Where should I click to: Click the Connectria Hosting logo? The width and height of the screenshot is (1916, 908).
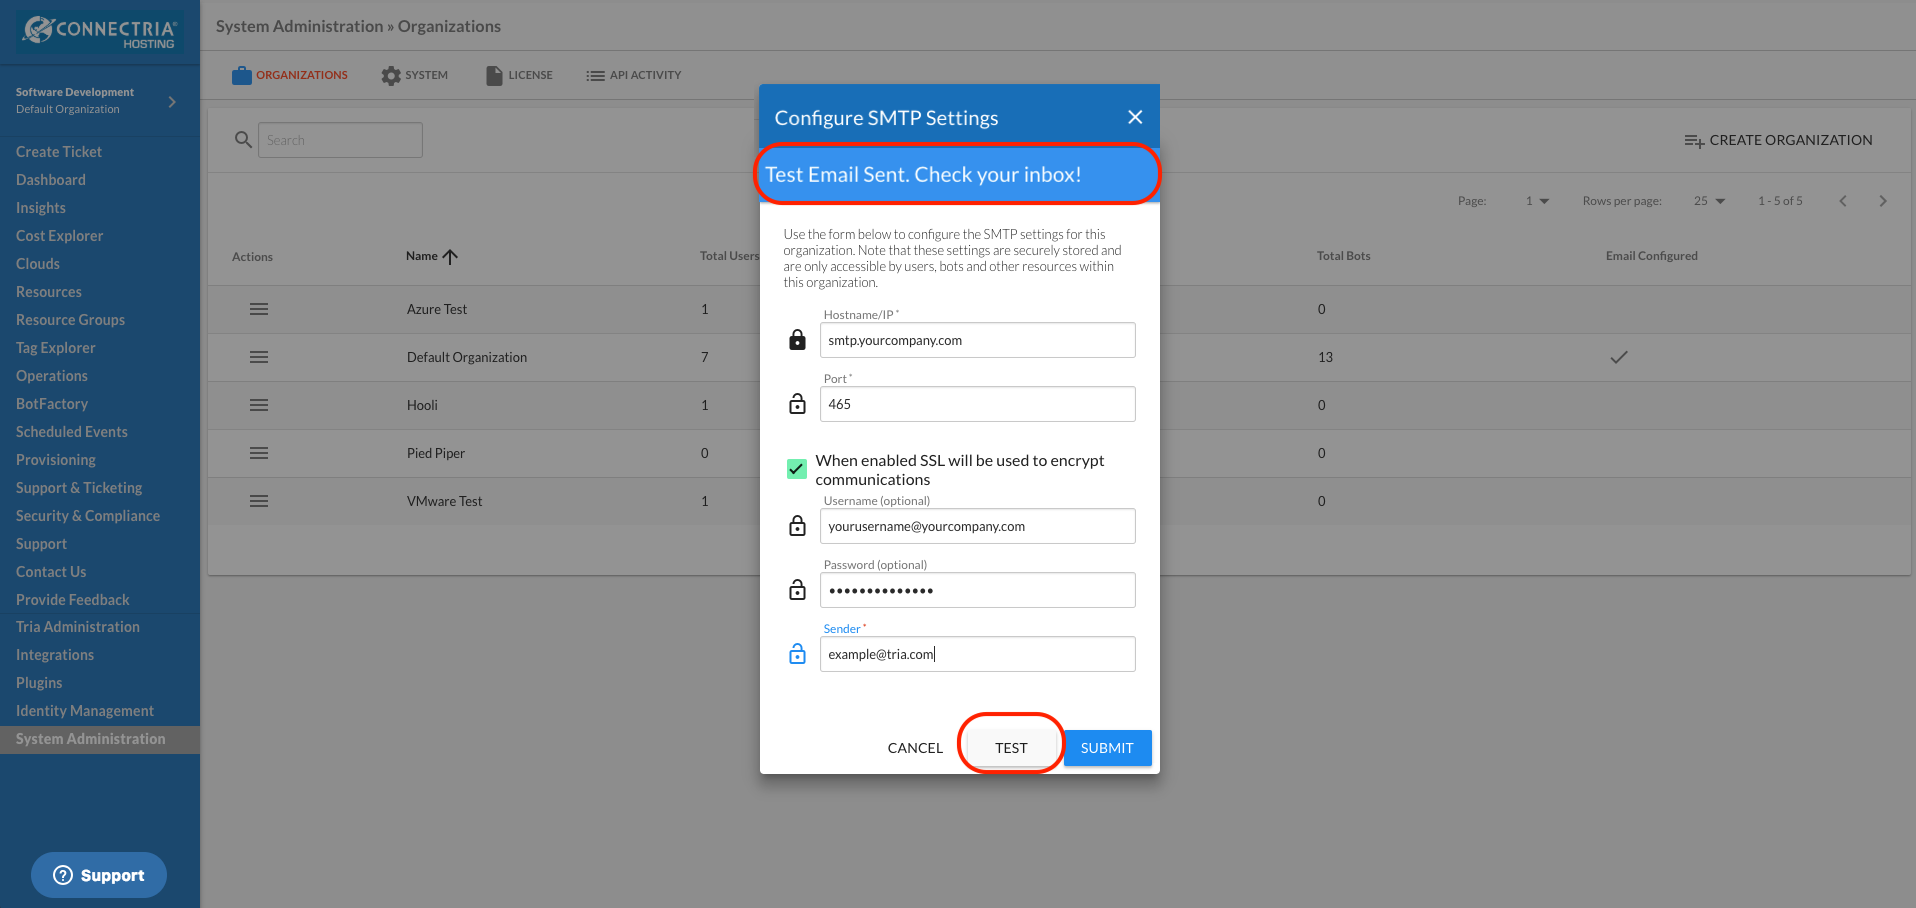click(x=100, y=32)
